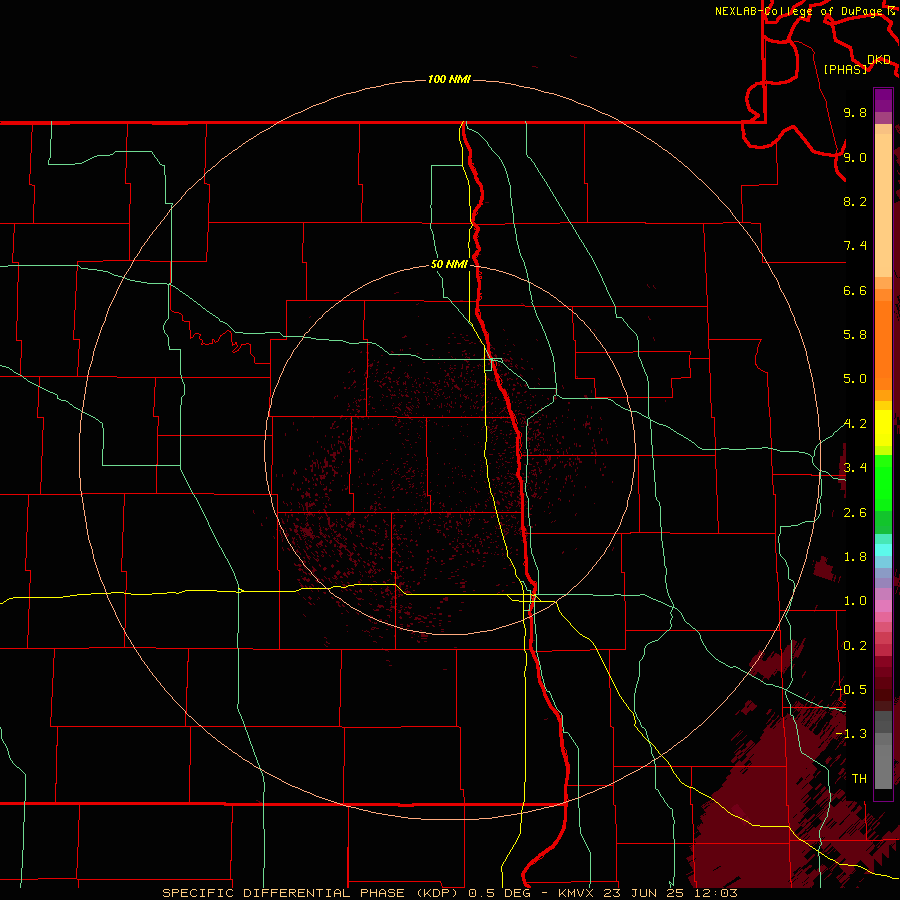Click the -1.3 value on color scale
The height and width of the screenshot is (900, 900).
[x=851, y=734]
